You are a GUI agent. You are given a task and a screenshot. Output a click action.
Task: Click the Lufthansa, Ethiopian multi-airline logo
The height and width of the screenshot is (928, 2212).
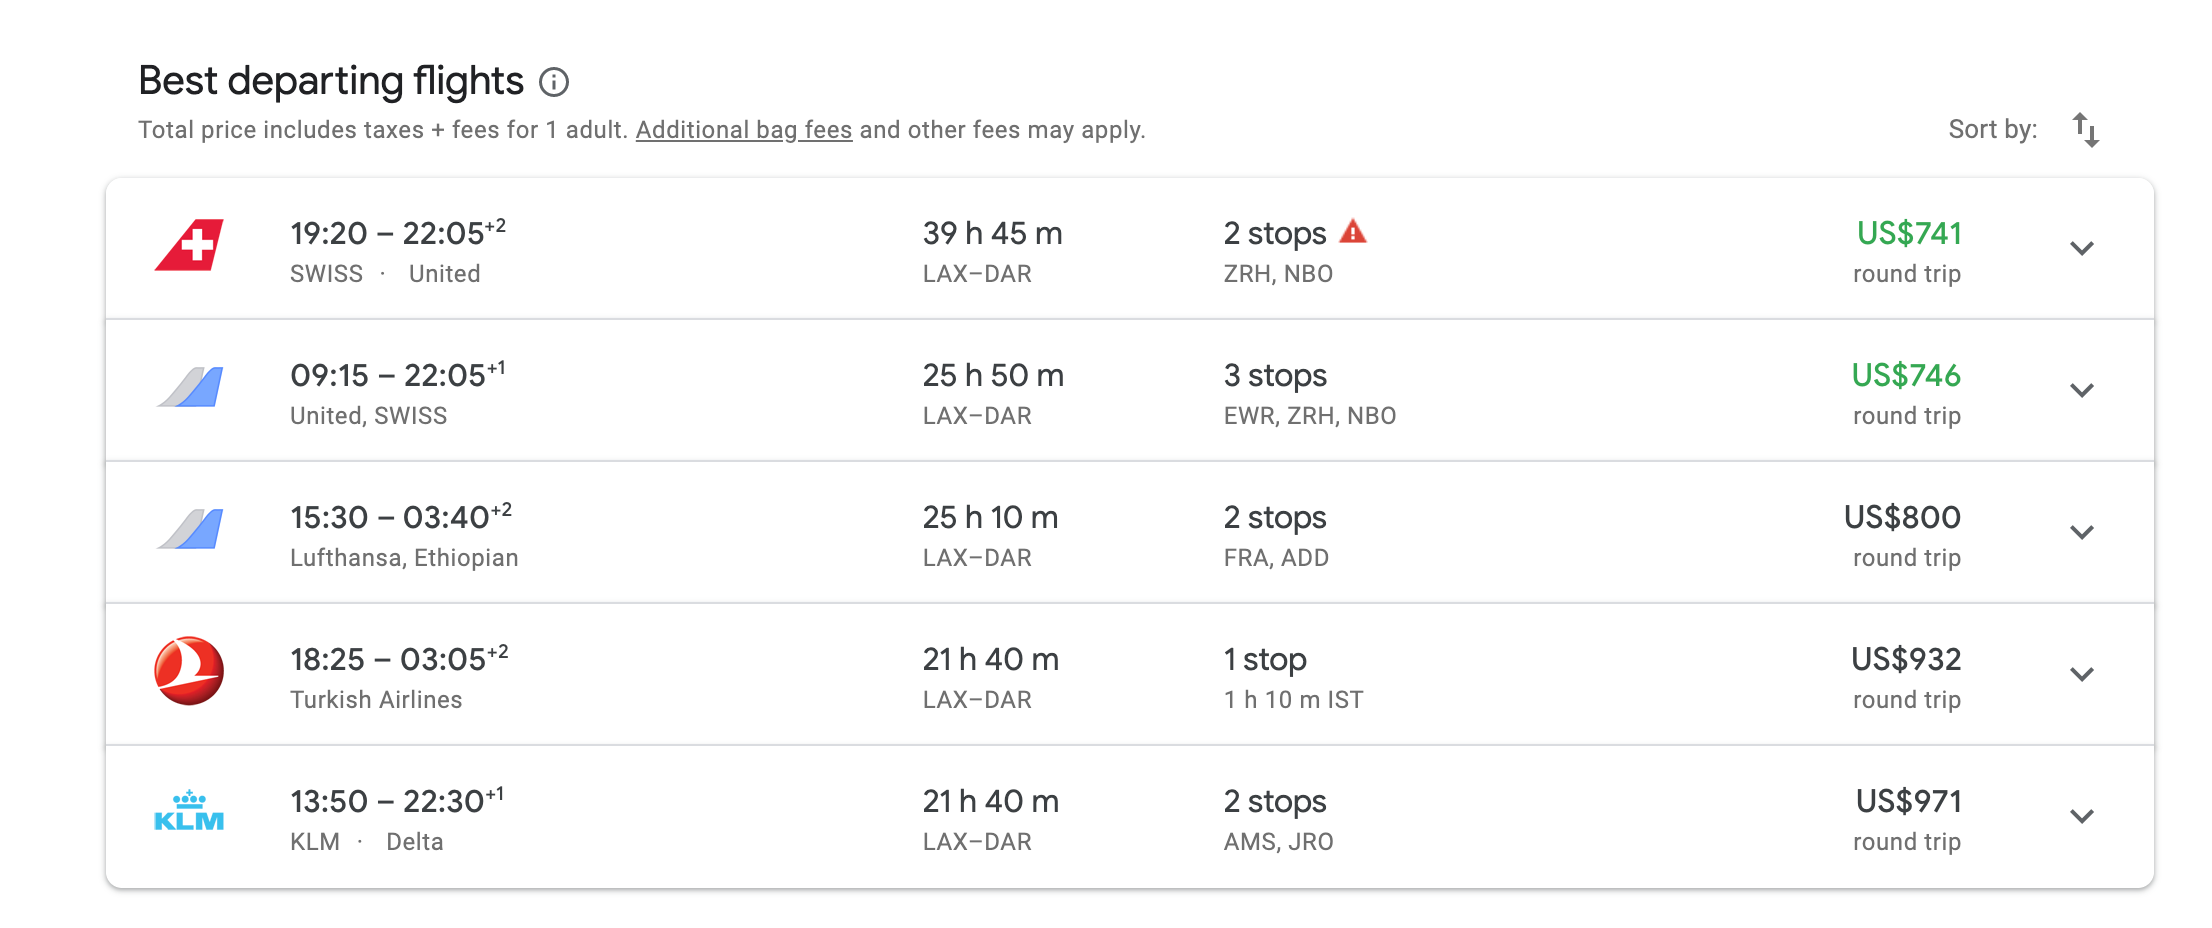coord(189,530)
